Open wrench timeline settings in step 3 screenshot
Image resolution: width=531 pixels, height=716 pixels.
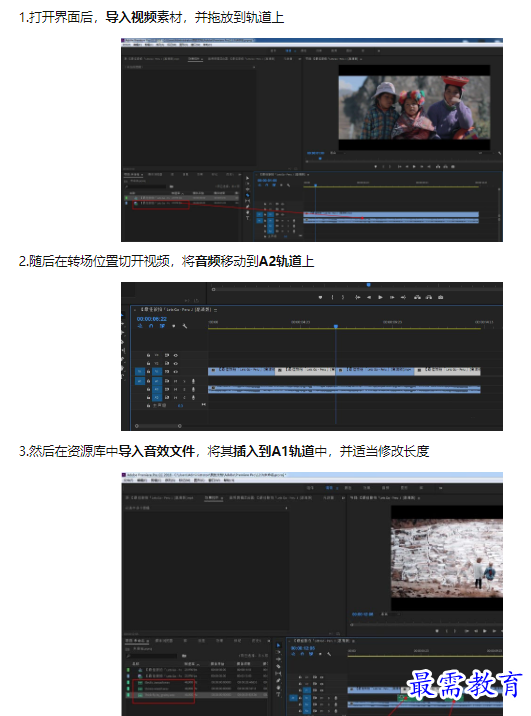coord(329,654)
